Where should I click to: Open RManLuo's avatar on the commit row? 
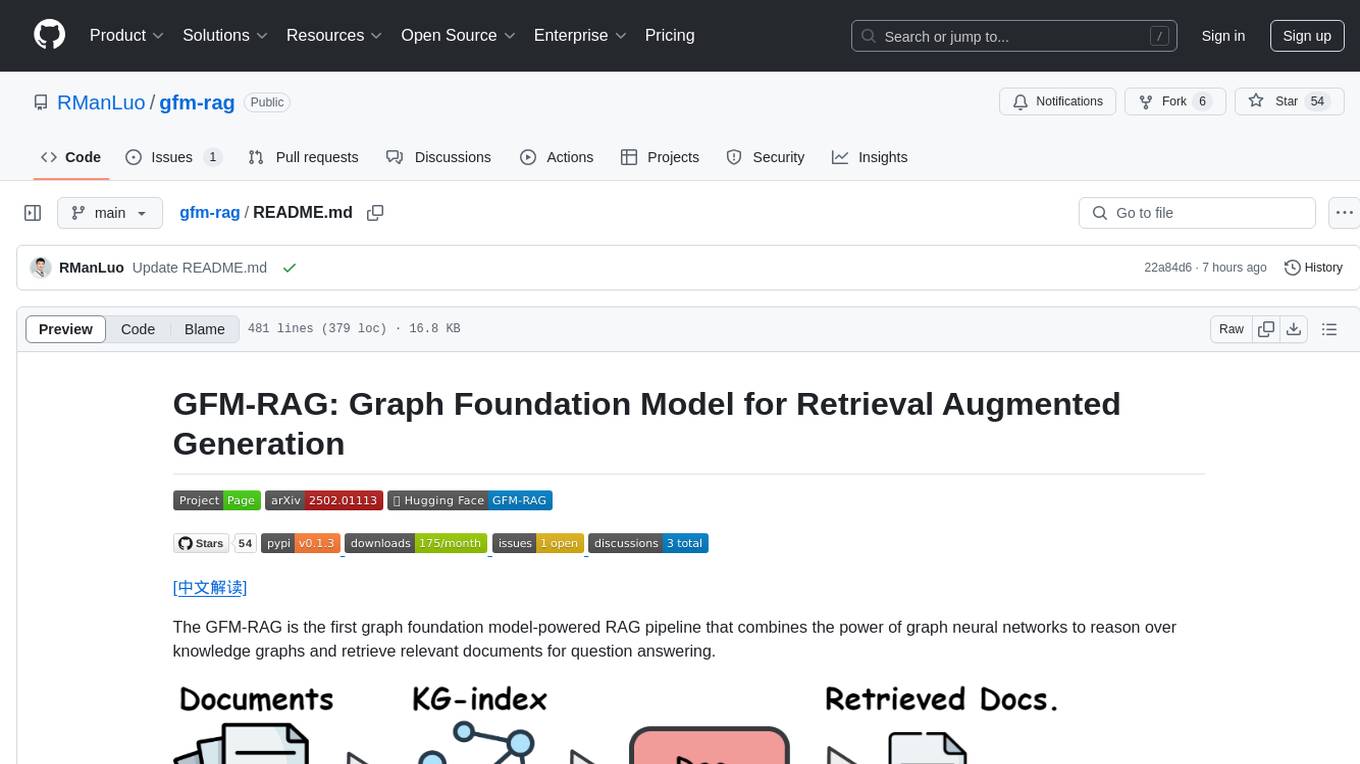41,267
